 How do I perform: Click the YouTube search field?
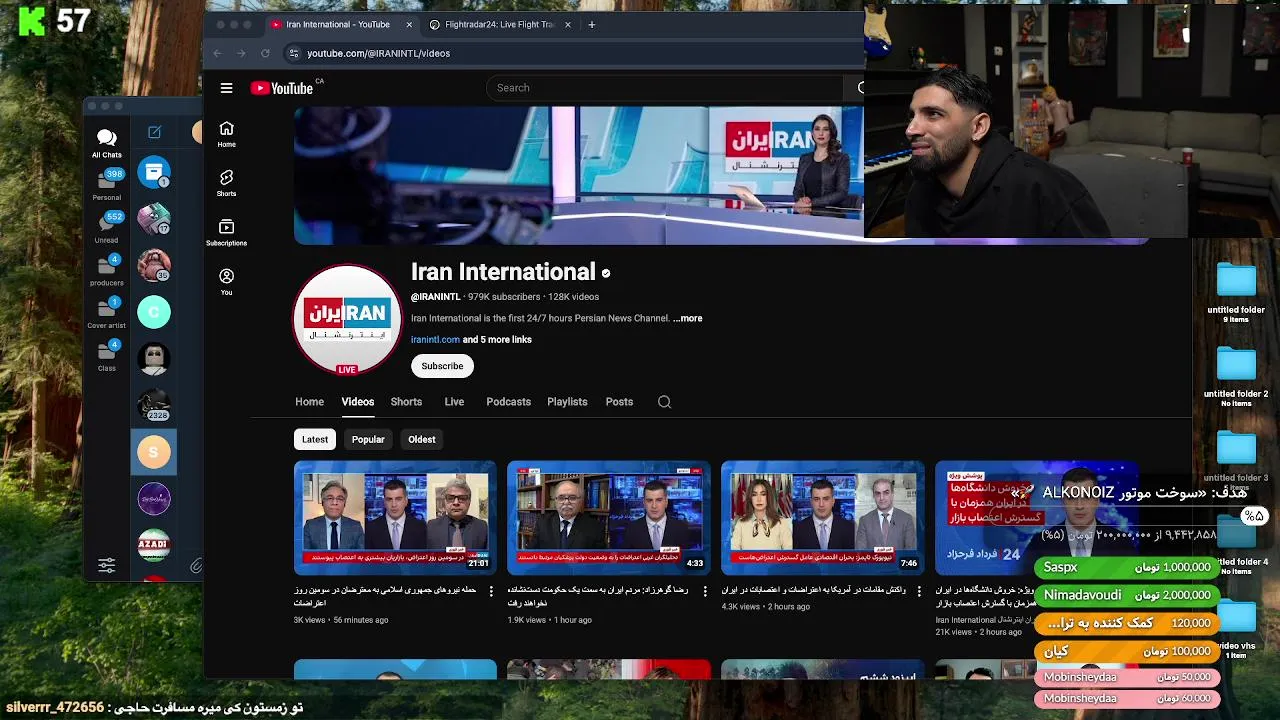point(665,88)
